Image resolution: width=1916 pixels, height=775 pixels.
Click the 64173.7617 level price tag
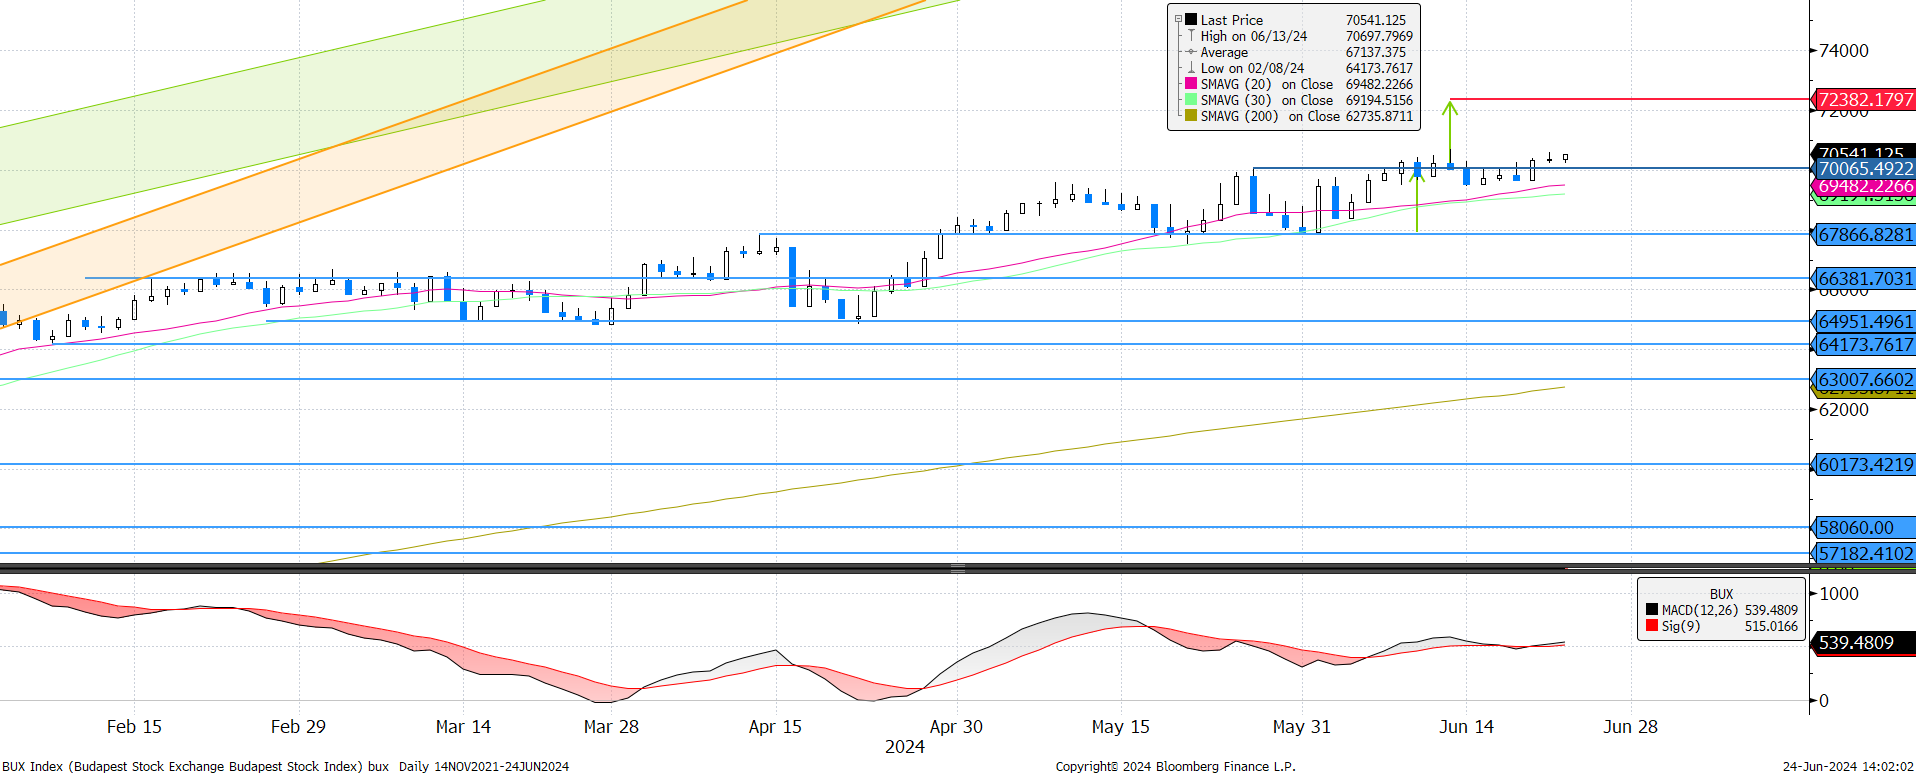tap(1864, 344)
